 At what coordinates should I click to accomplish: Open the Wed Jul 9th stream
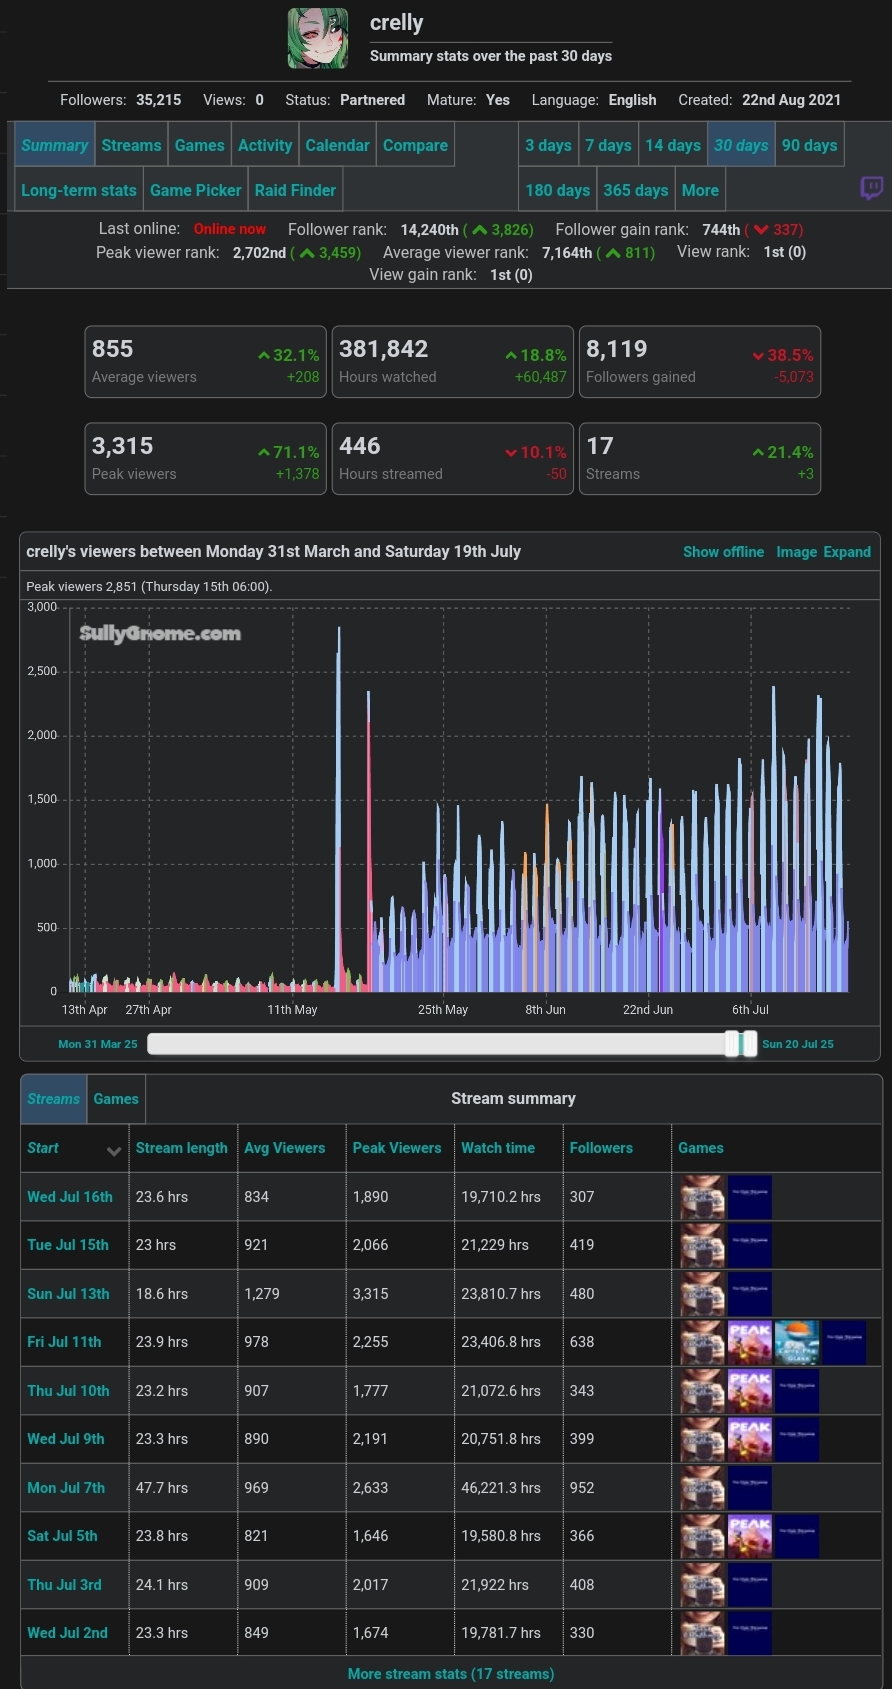click(66, 1439)
